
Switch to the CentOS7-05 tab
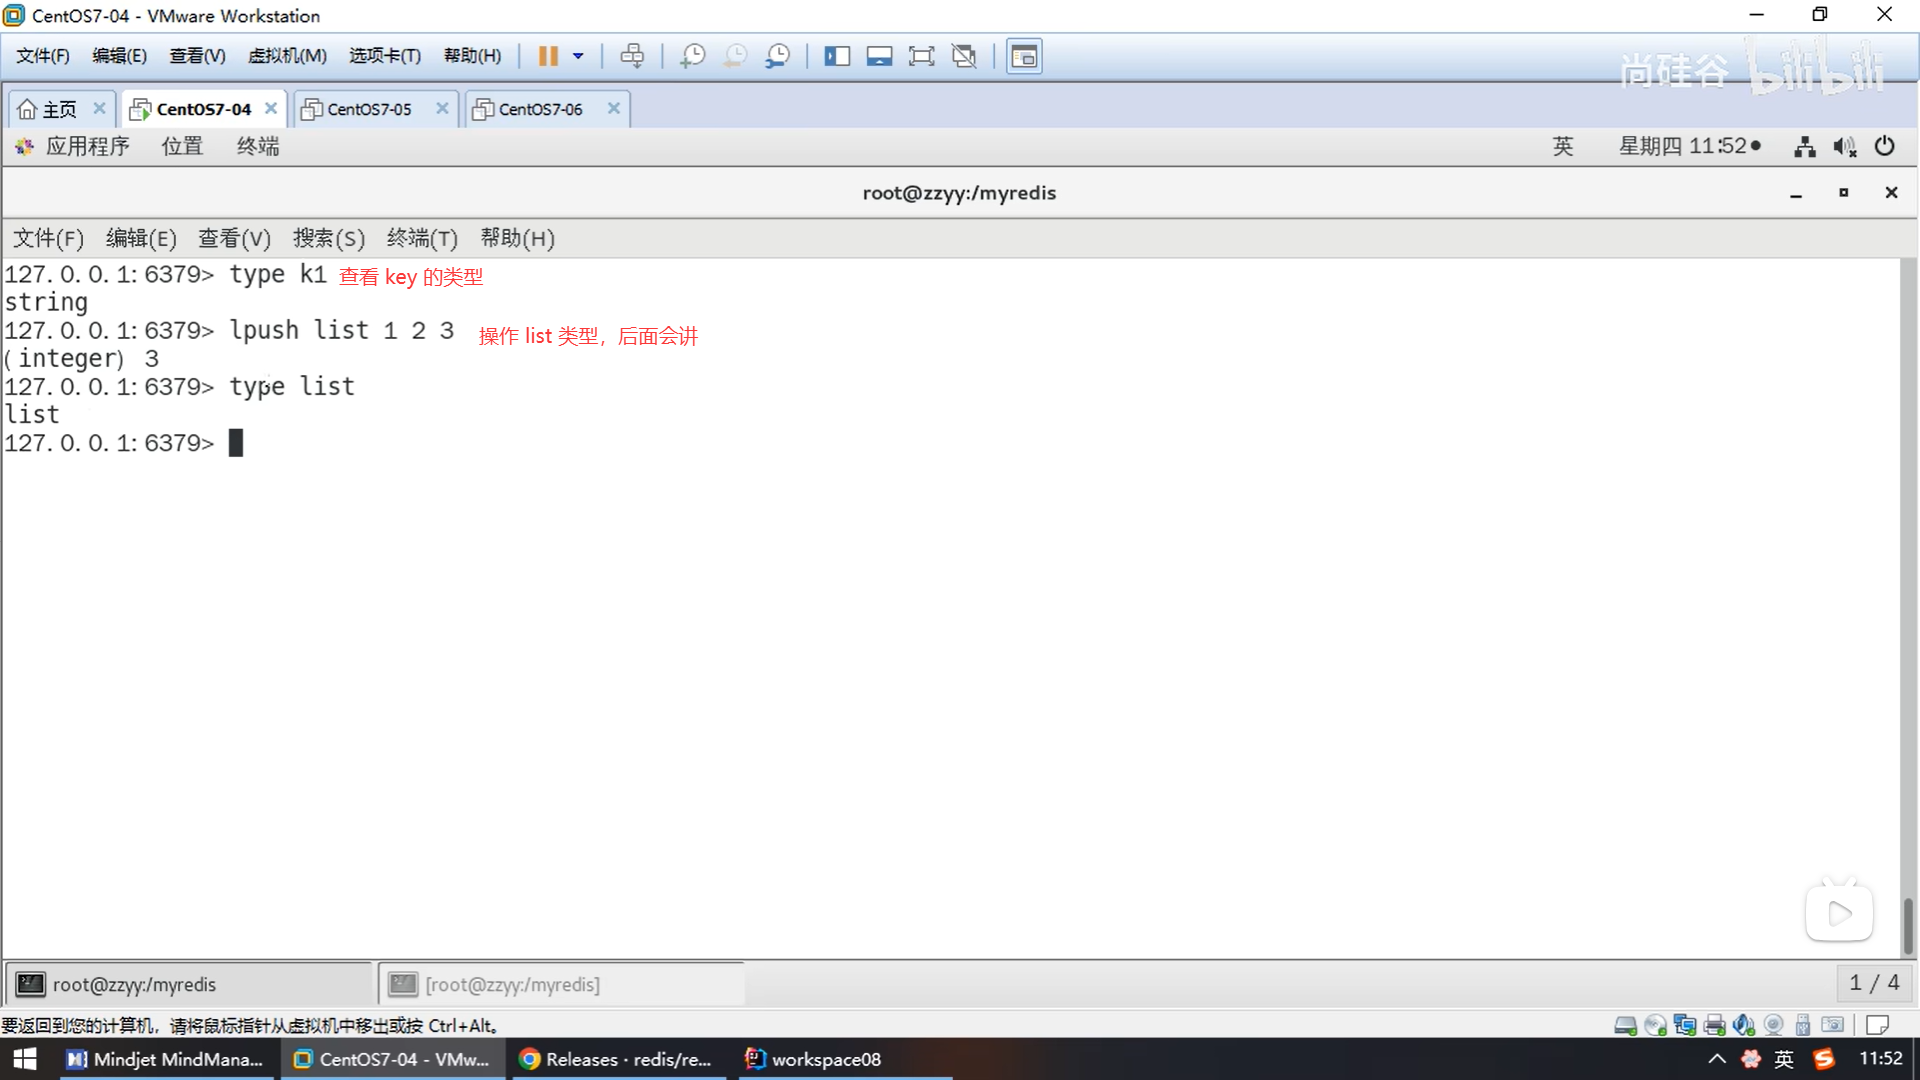(369, 109)
